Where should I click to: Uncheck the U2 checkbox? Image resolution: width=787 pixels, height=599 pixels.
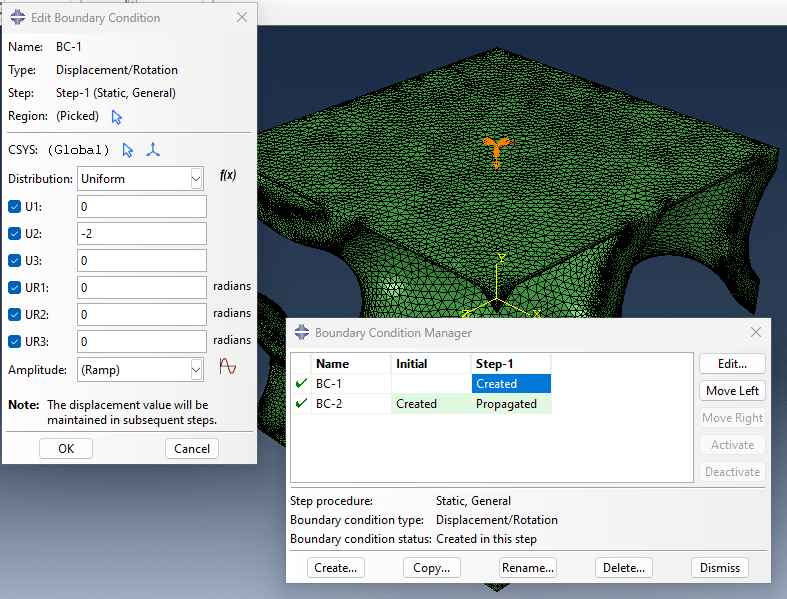15,233
